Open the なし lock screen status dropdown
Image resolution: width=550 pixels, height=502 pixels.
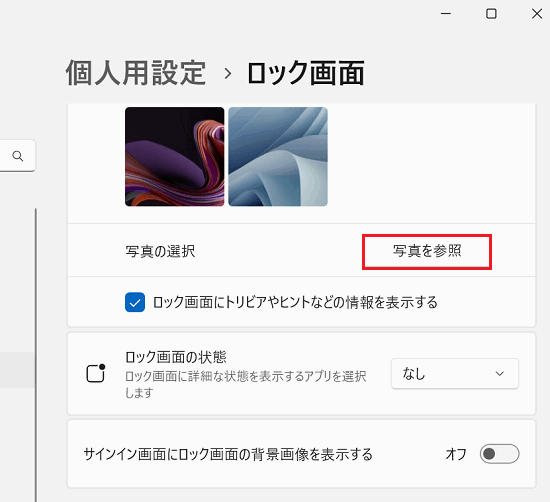point(455,374)
